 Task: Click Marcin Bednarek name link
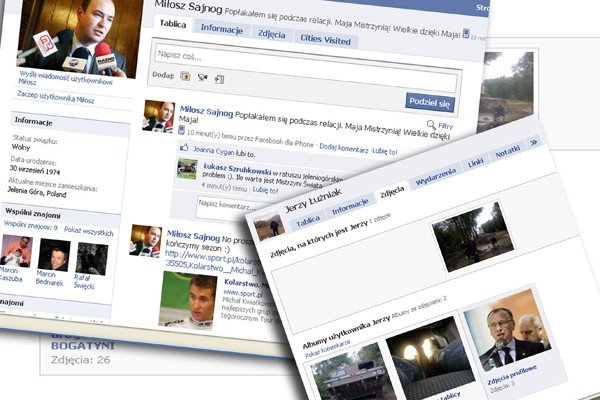coord(49,278)
